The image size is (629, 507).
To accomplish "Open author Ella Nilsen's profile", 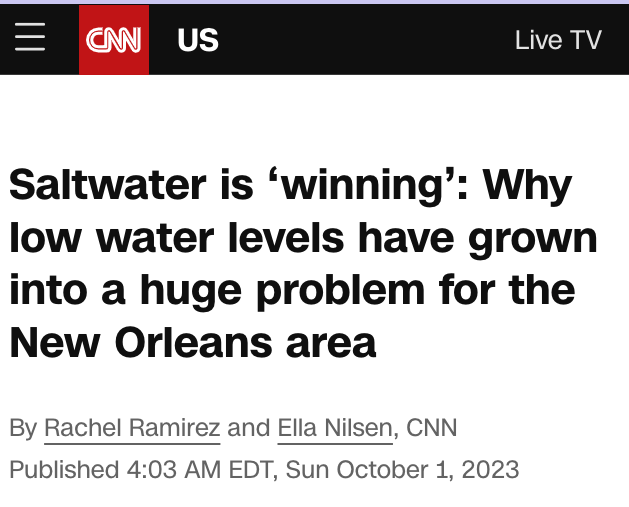I will coord(334,428).
